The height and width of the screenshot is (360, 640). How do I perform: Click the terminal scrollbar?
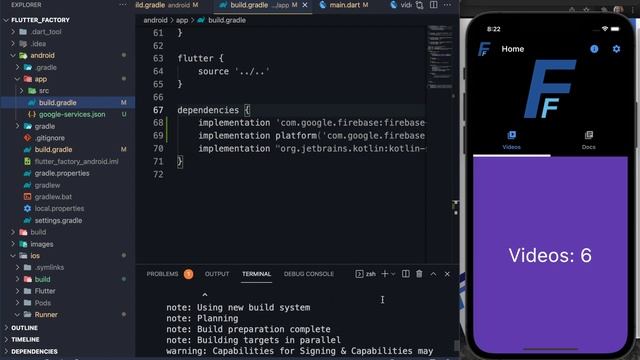click(456, 345)
